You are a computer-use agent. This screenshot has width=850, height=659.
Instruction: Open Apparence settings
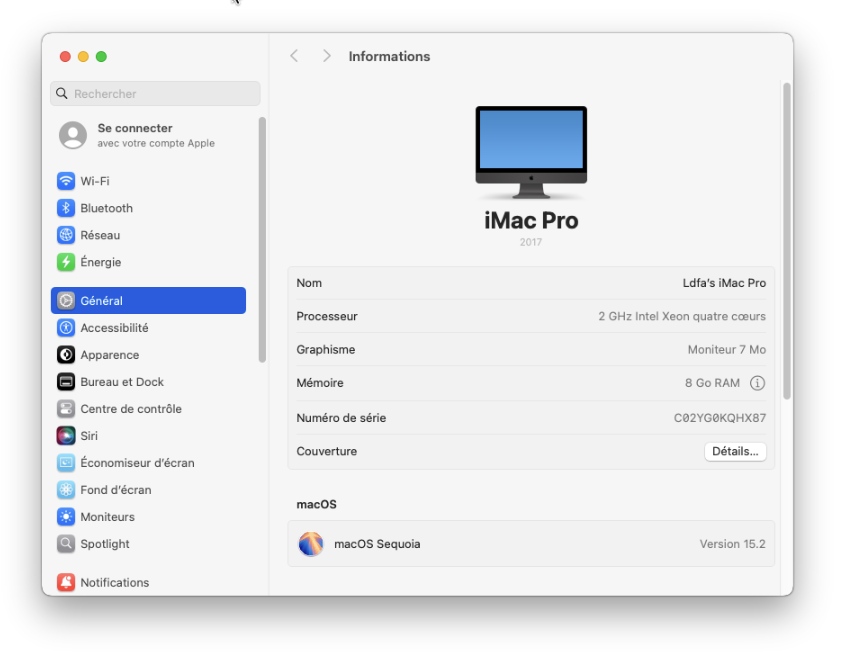pyautogui.click(x=148, y=355)
